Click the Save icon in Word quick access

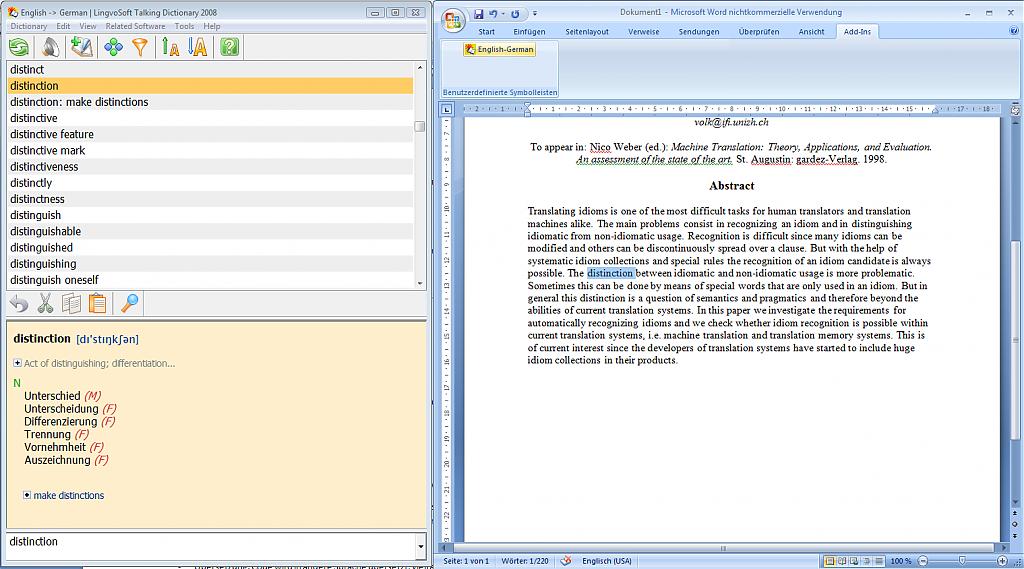click(479, 14)
